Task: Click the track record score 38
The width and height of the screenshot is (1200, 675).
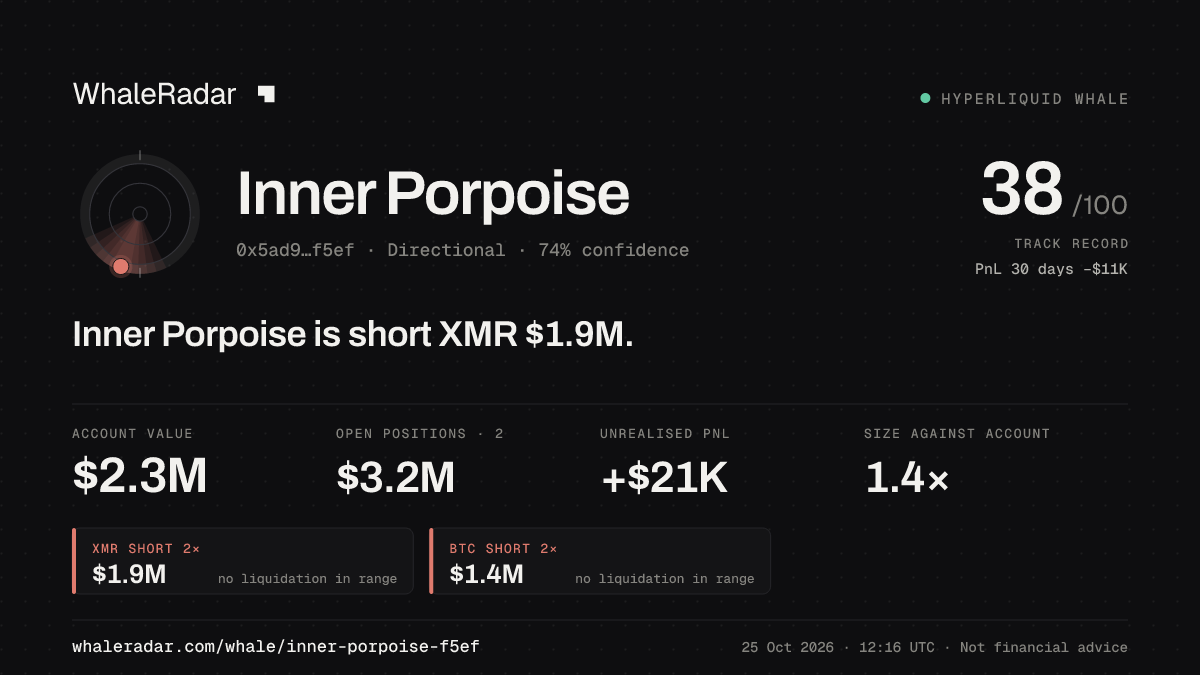Action: pyautogui.click(x=1022, y=190)
